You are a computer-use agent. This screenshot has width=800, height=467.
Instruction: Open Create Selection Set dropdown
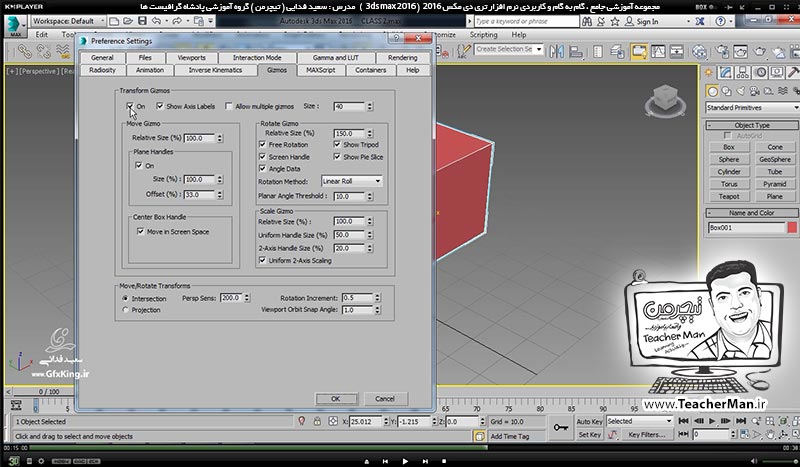(x=509, y=50)
